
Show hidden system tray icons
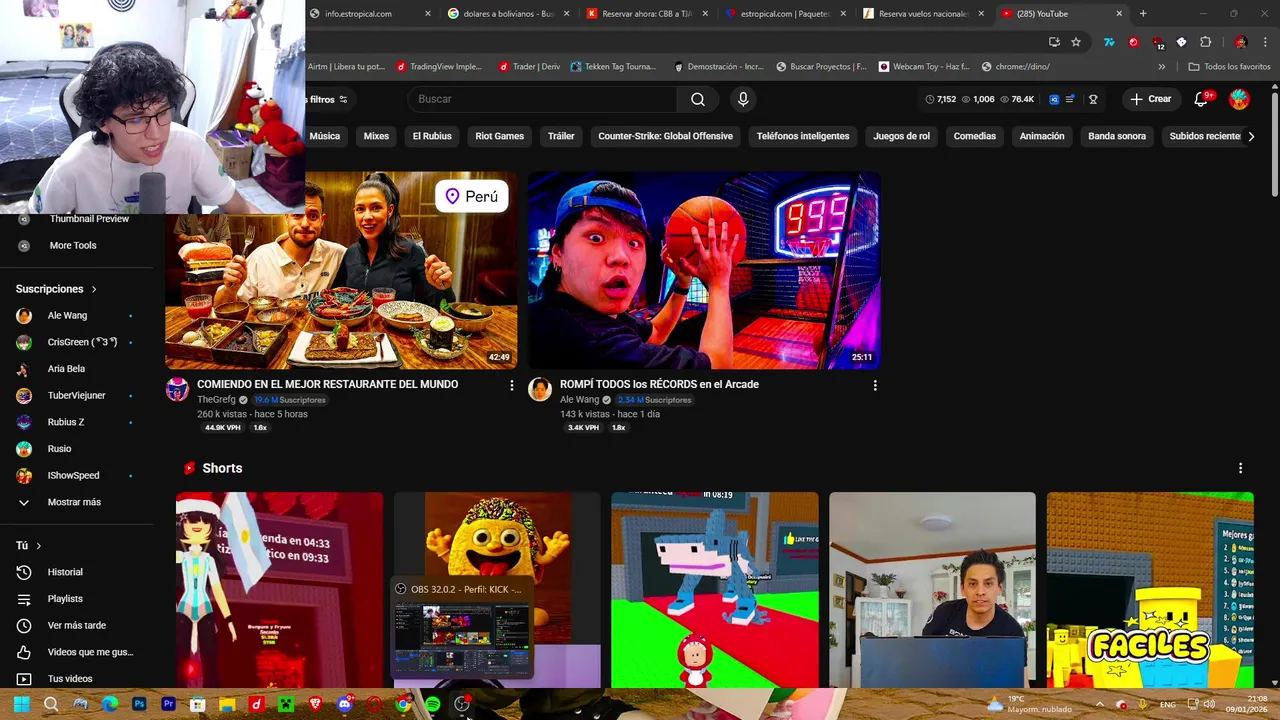tap(1099, 704)
